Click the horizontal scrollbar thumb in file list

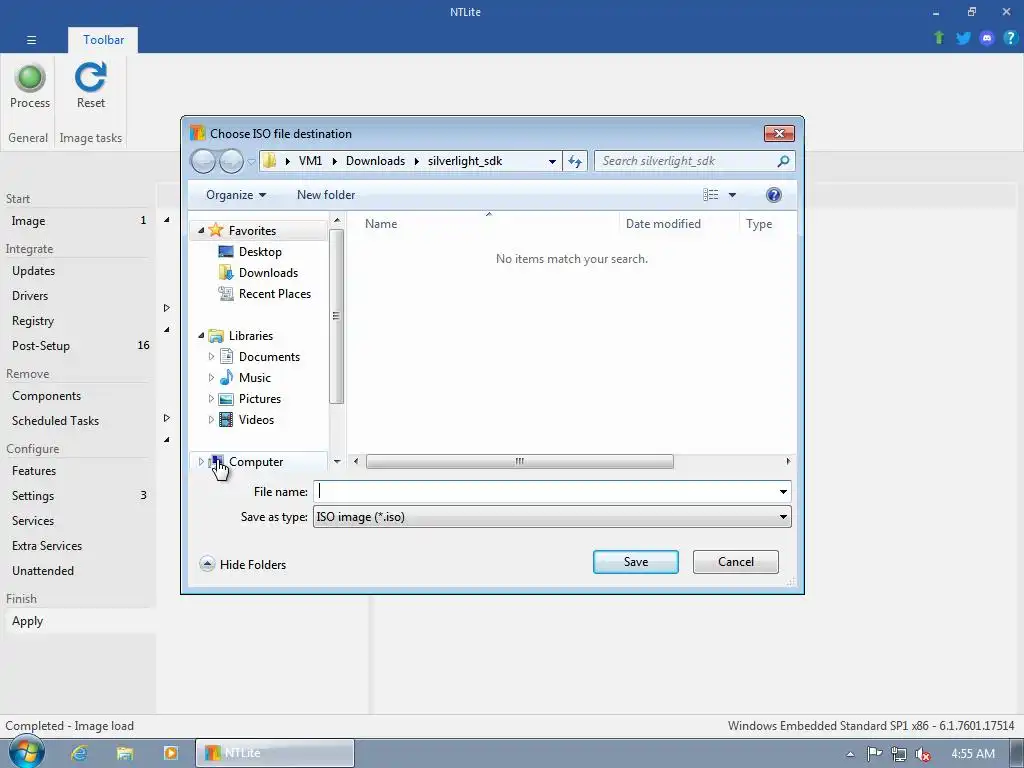[519, 462]
